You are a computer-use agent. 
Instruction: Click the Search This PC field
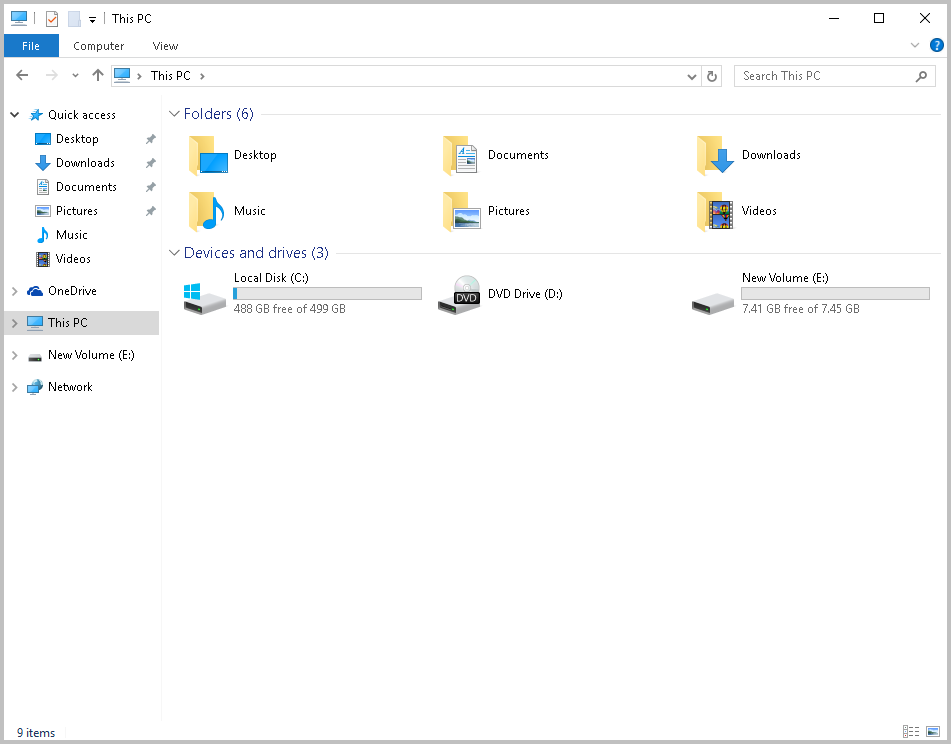pyautogui.click(x=825, y=76)
